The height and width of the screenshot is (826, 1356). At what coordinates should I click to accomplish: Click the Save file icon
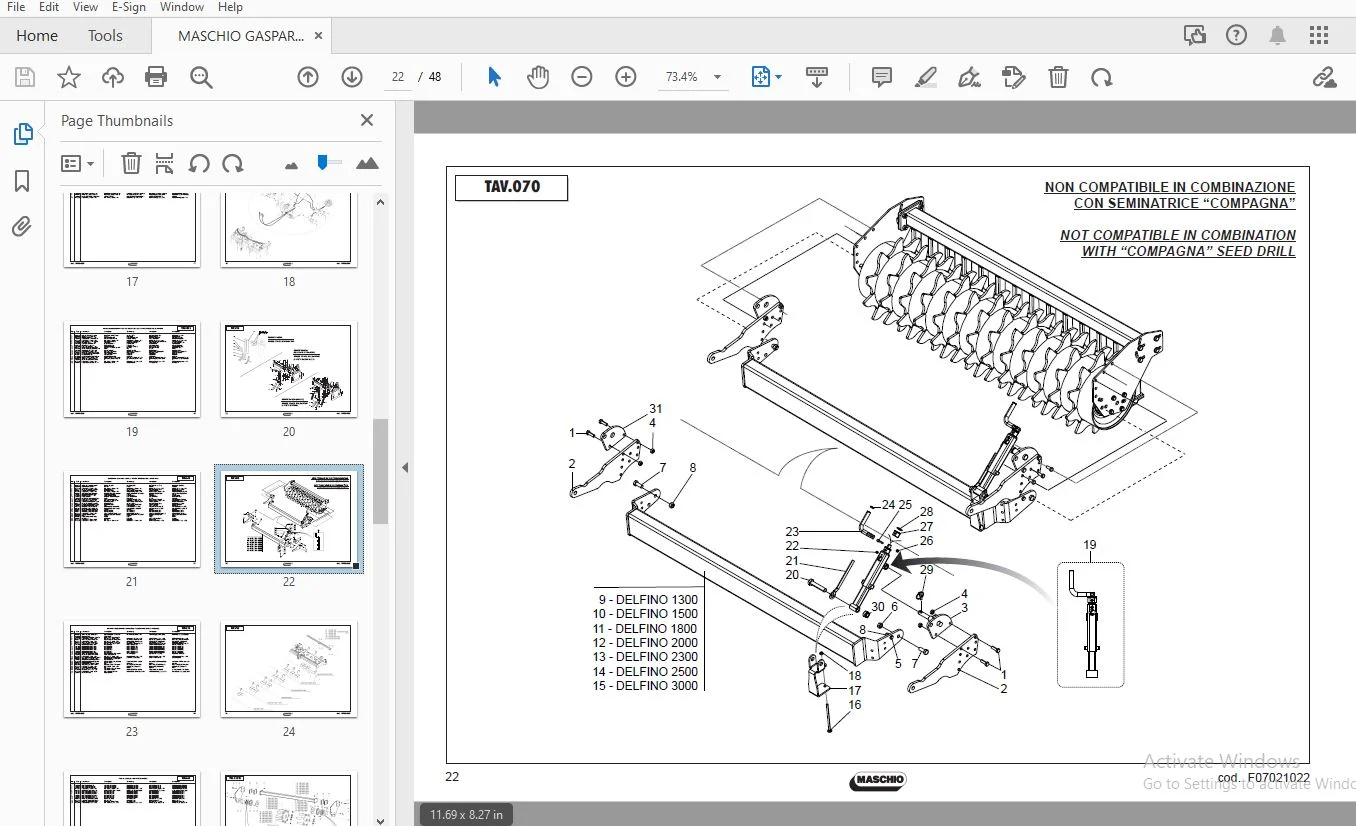click(25, 77)
